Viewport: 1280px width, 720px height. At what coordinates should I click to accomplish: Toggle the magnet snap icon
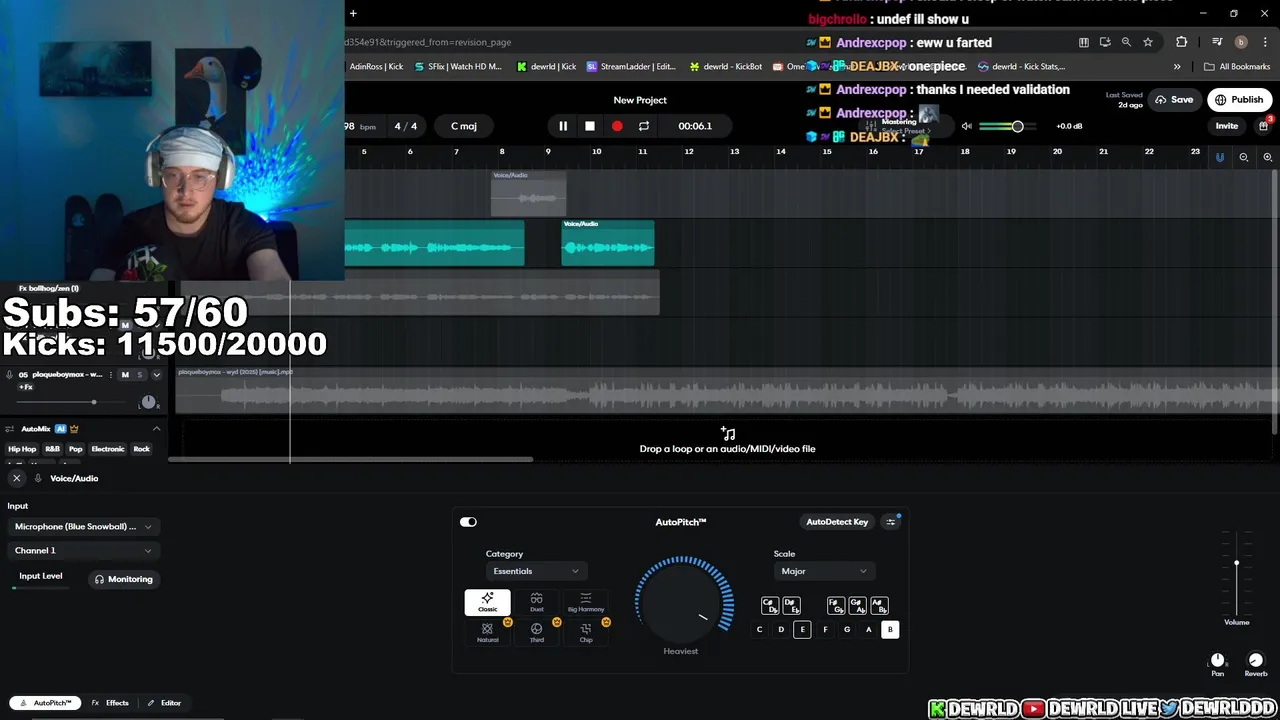1219,157
